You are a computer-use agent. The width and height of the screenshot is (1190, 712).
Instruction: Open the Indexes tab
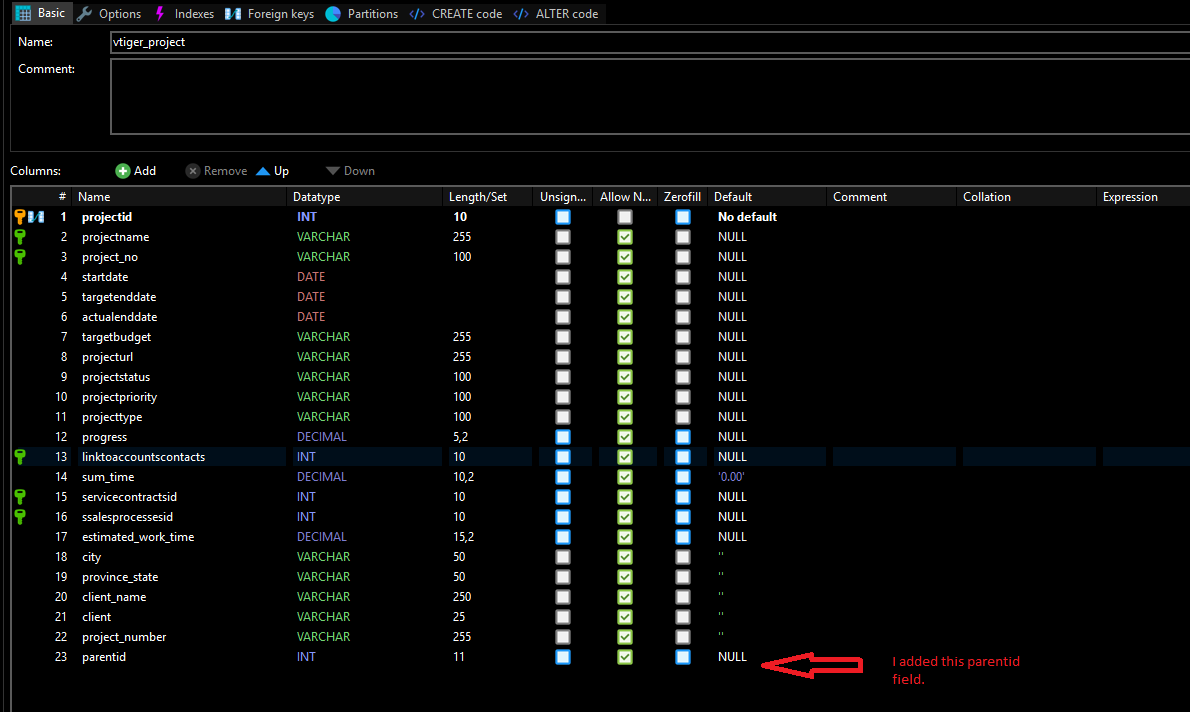184,14
